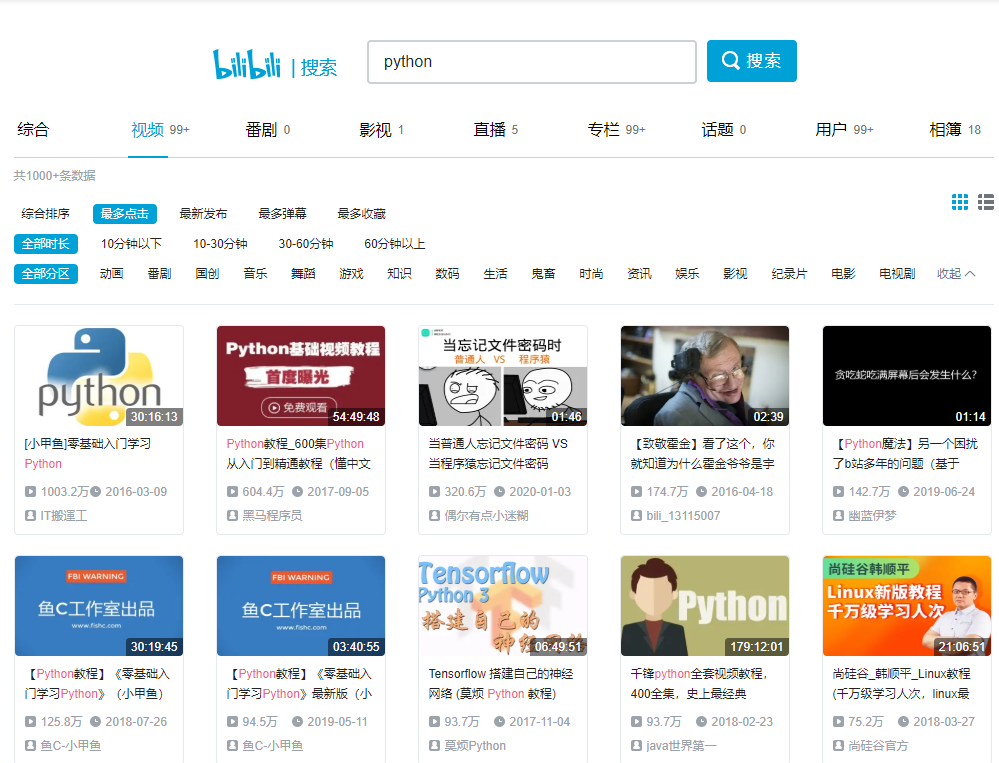Open the 综合 tab
The height and width of the screenshot is (763, 999).
tap(33, 130)
